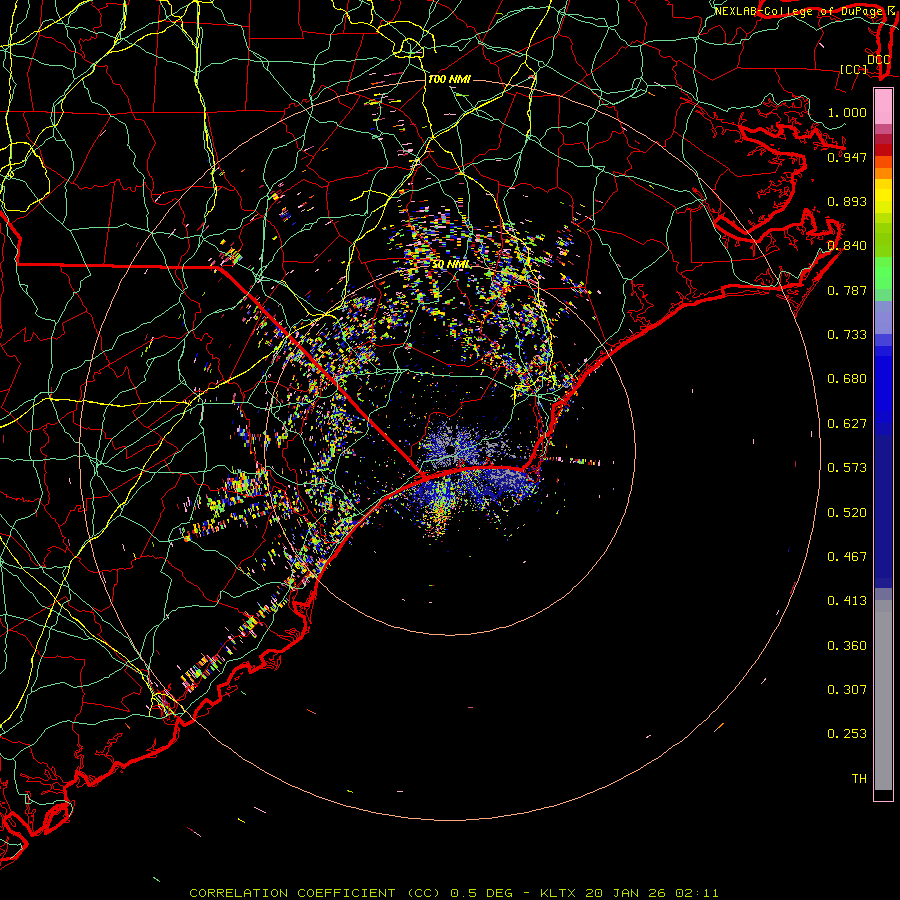Viewport: 900px width, 900px height.
Task: Click the 0.307 scale value
Action: click(847, 690)
